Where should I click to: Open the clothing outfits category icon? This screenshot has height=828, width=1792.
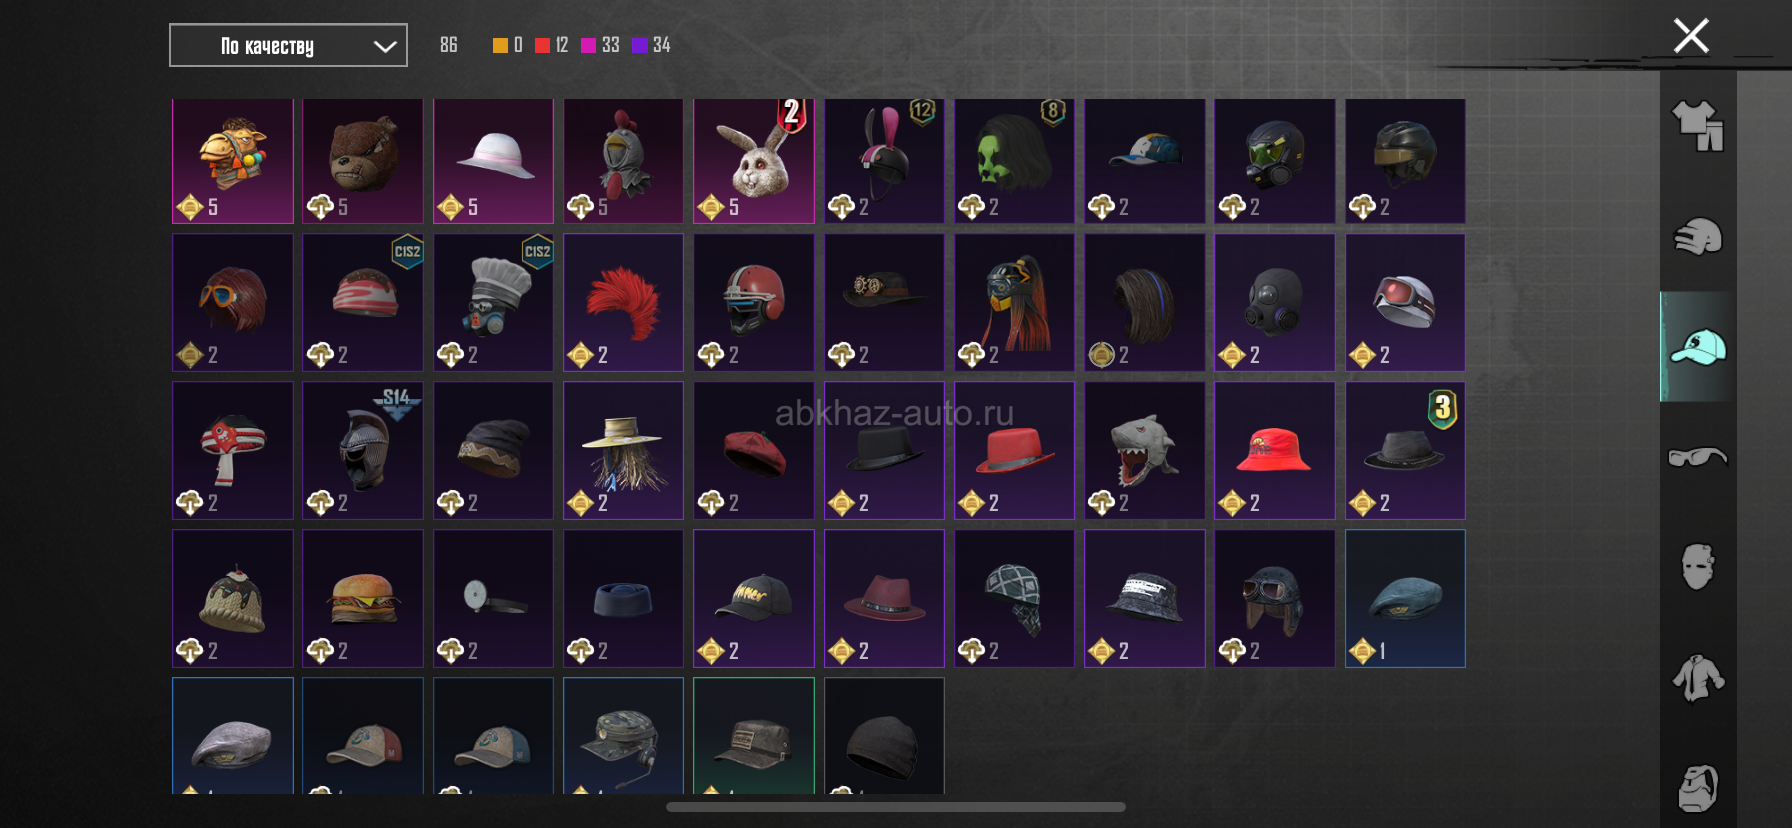(1698, 126)
